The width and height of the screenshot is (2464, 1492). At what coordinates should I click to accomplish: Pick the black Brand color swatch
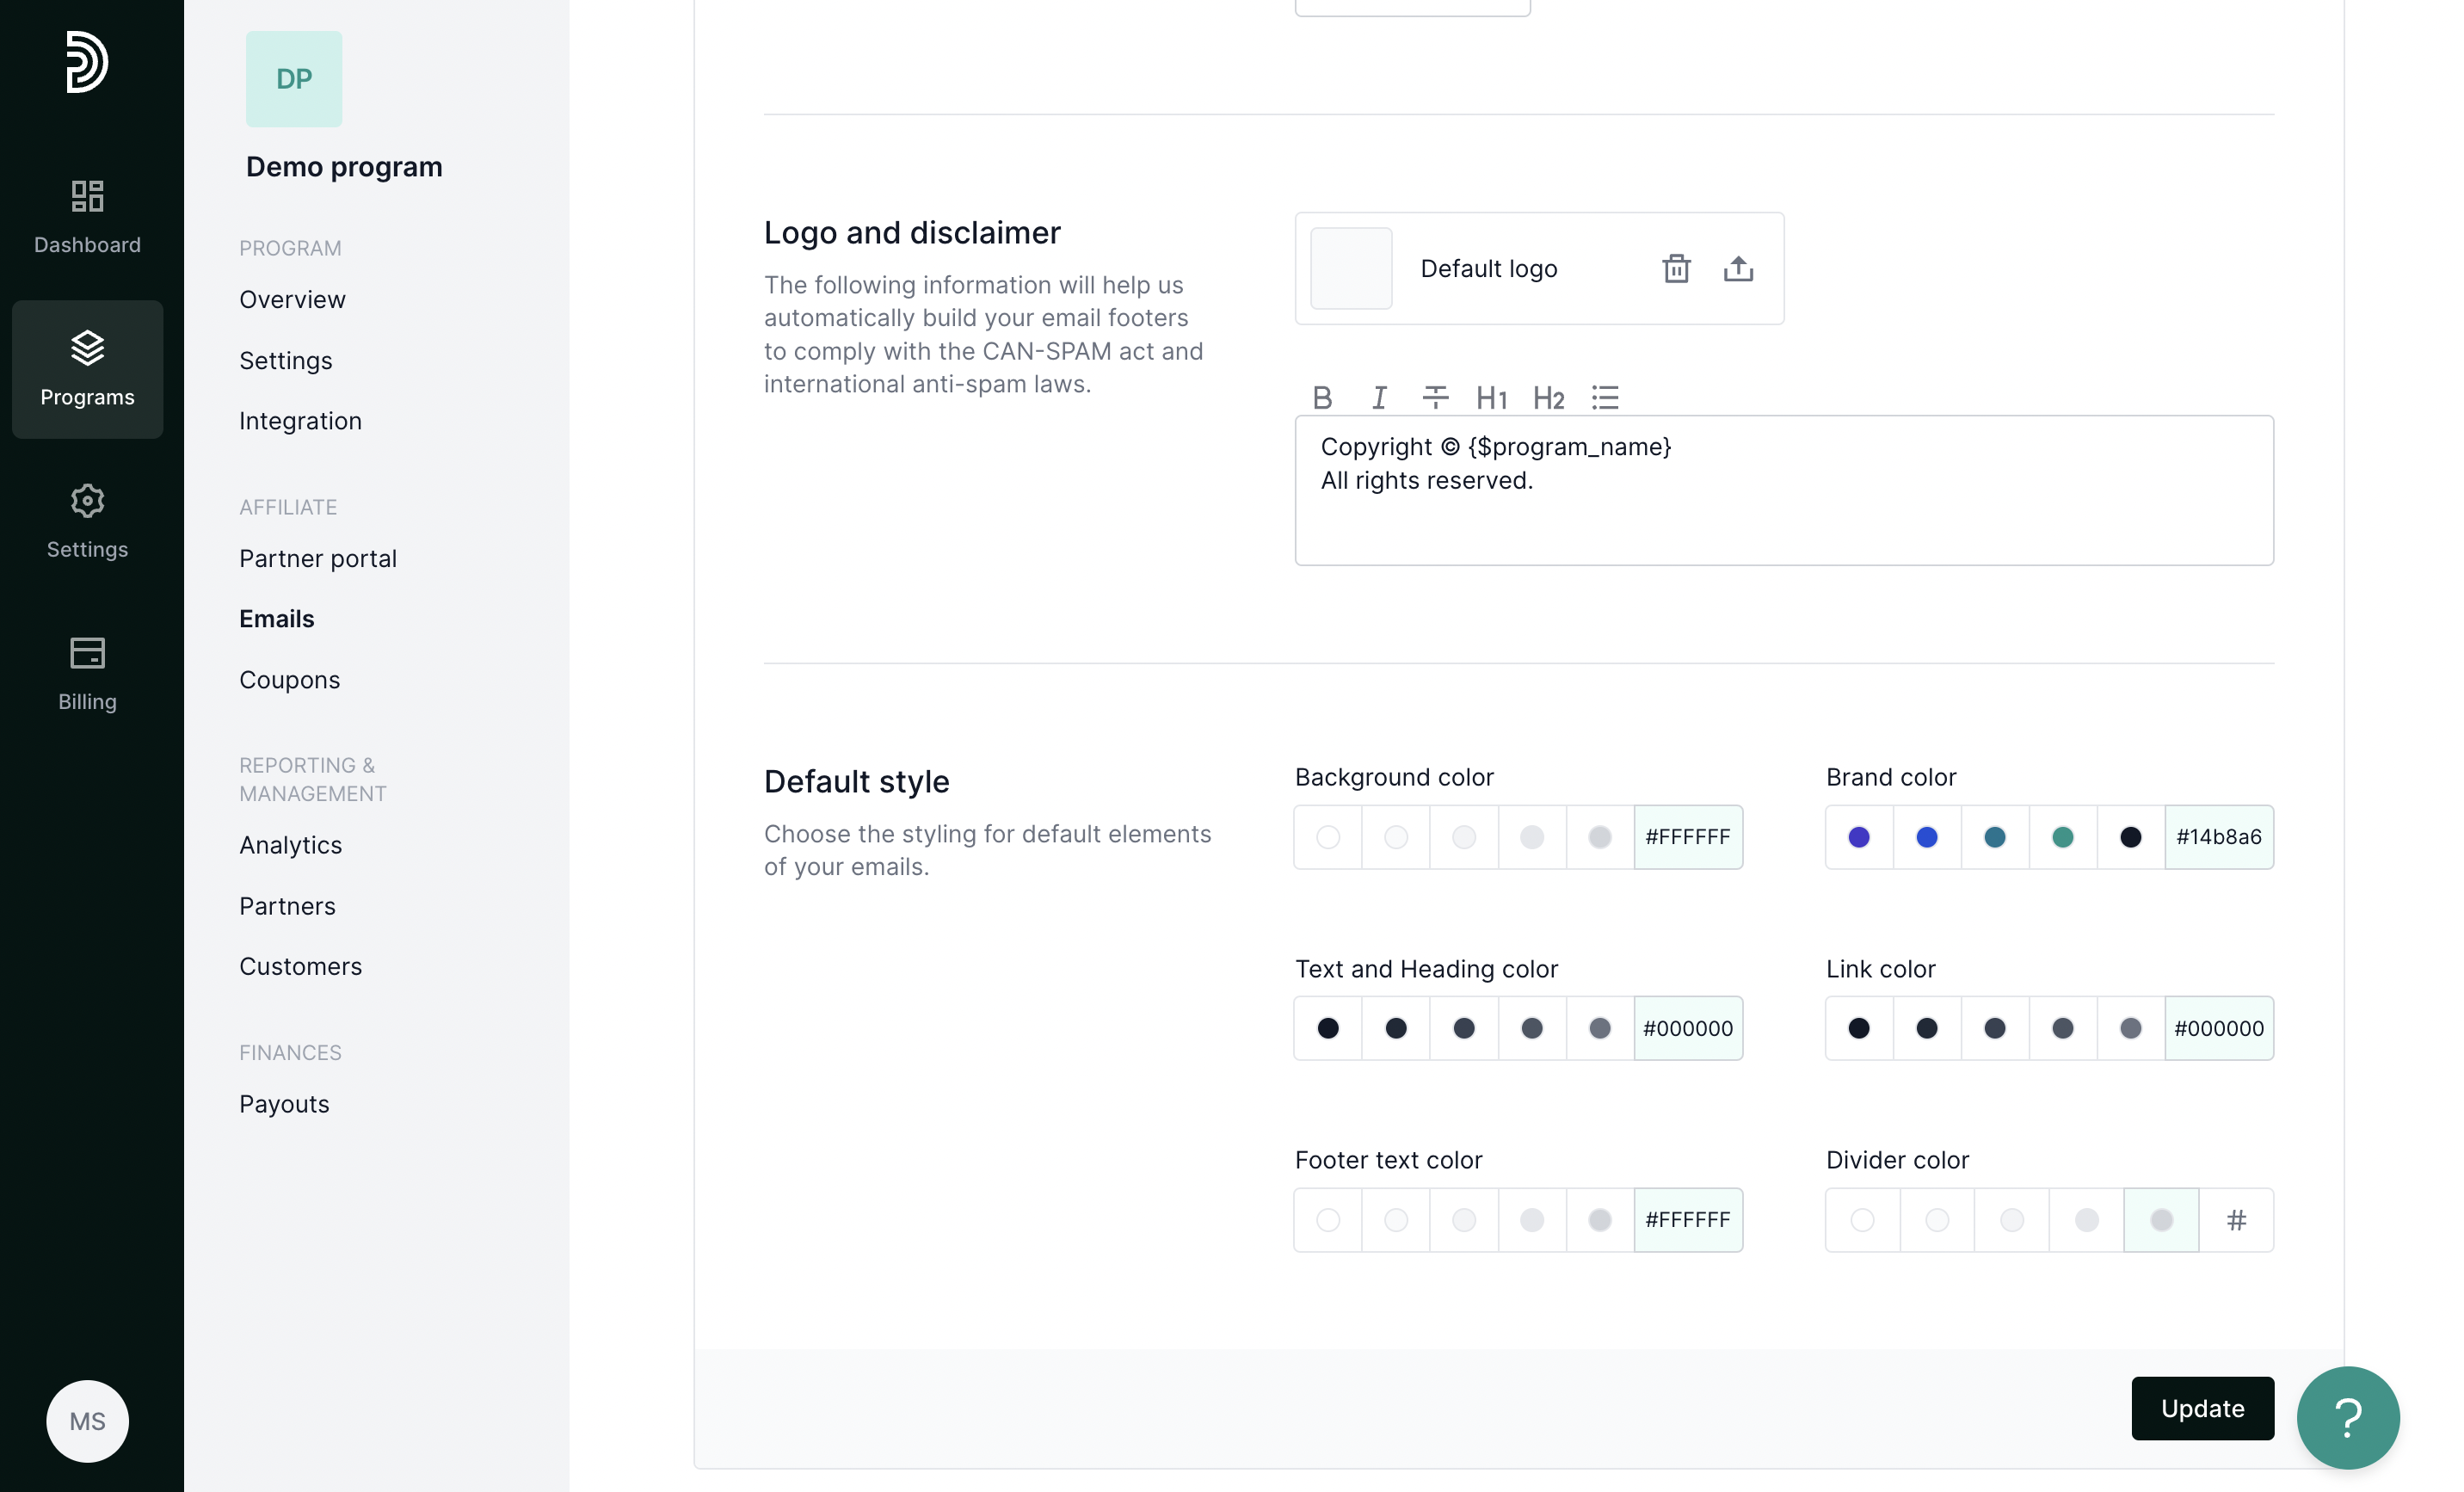click(x=2130, y=836)
